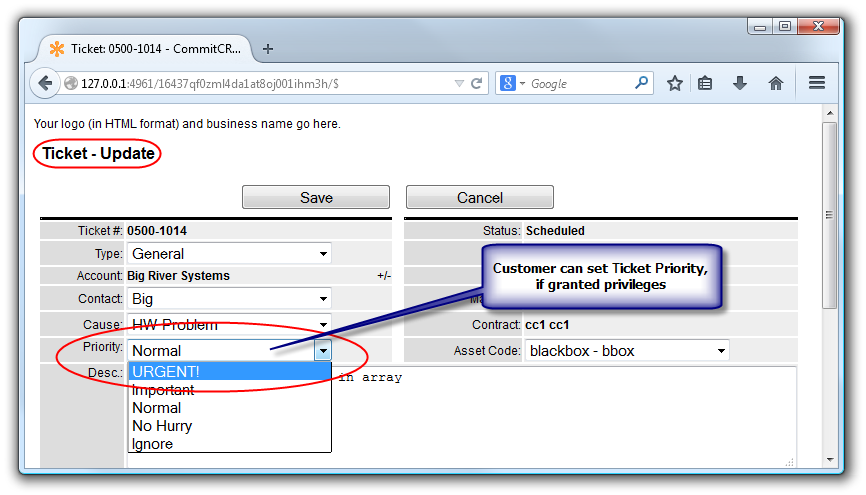Viewport: 866px width, 495px height.
Task: Open the downloads arrow icon
Action: click(x=740, y=84)
